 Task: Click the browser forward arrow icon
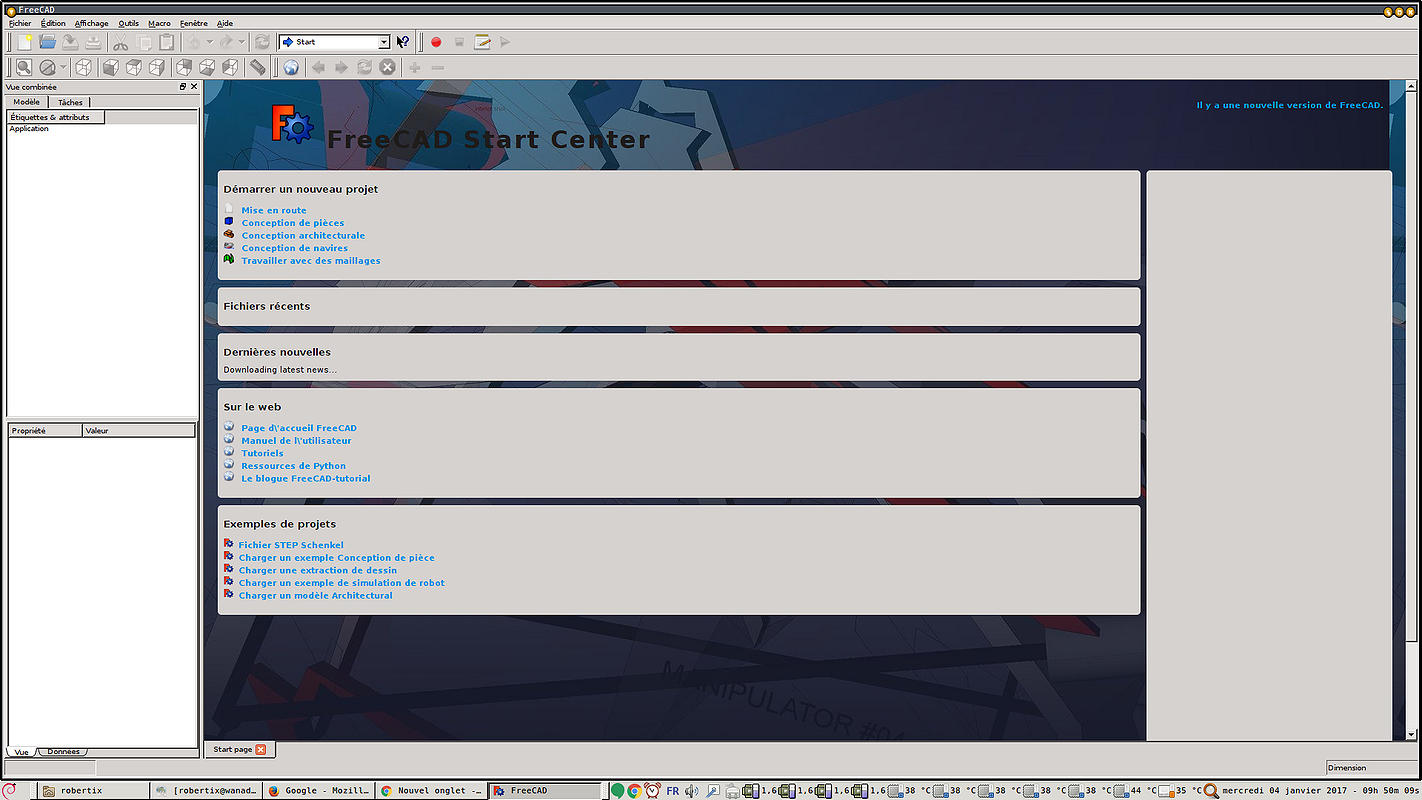pos(341,67)
